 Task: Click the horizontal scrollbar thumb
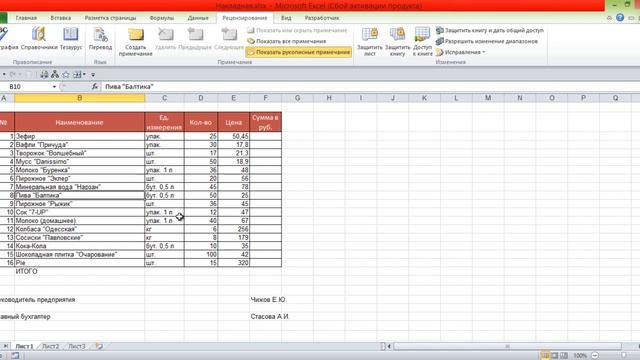[x=507, y=346]
